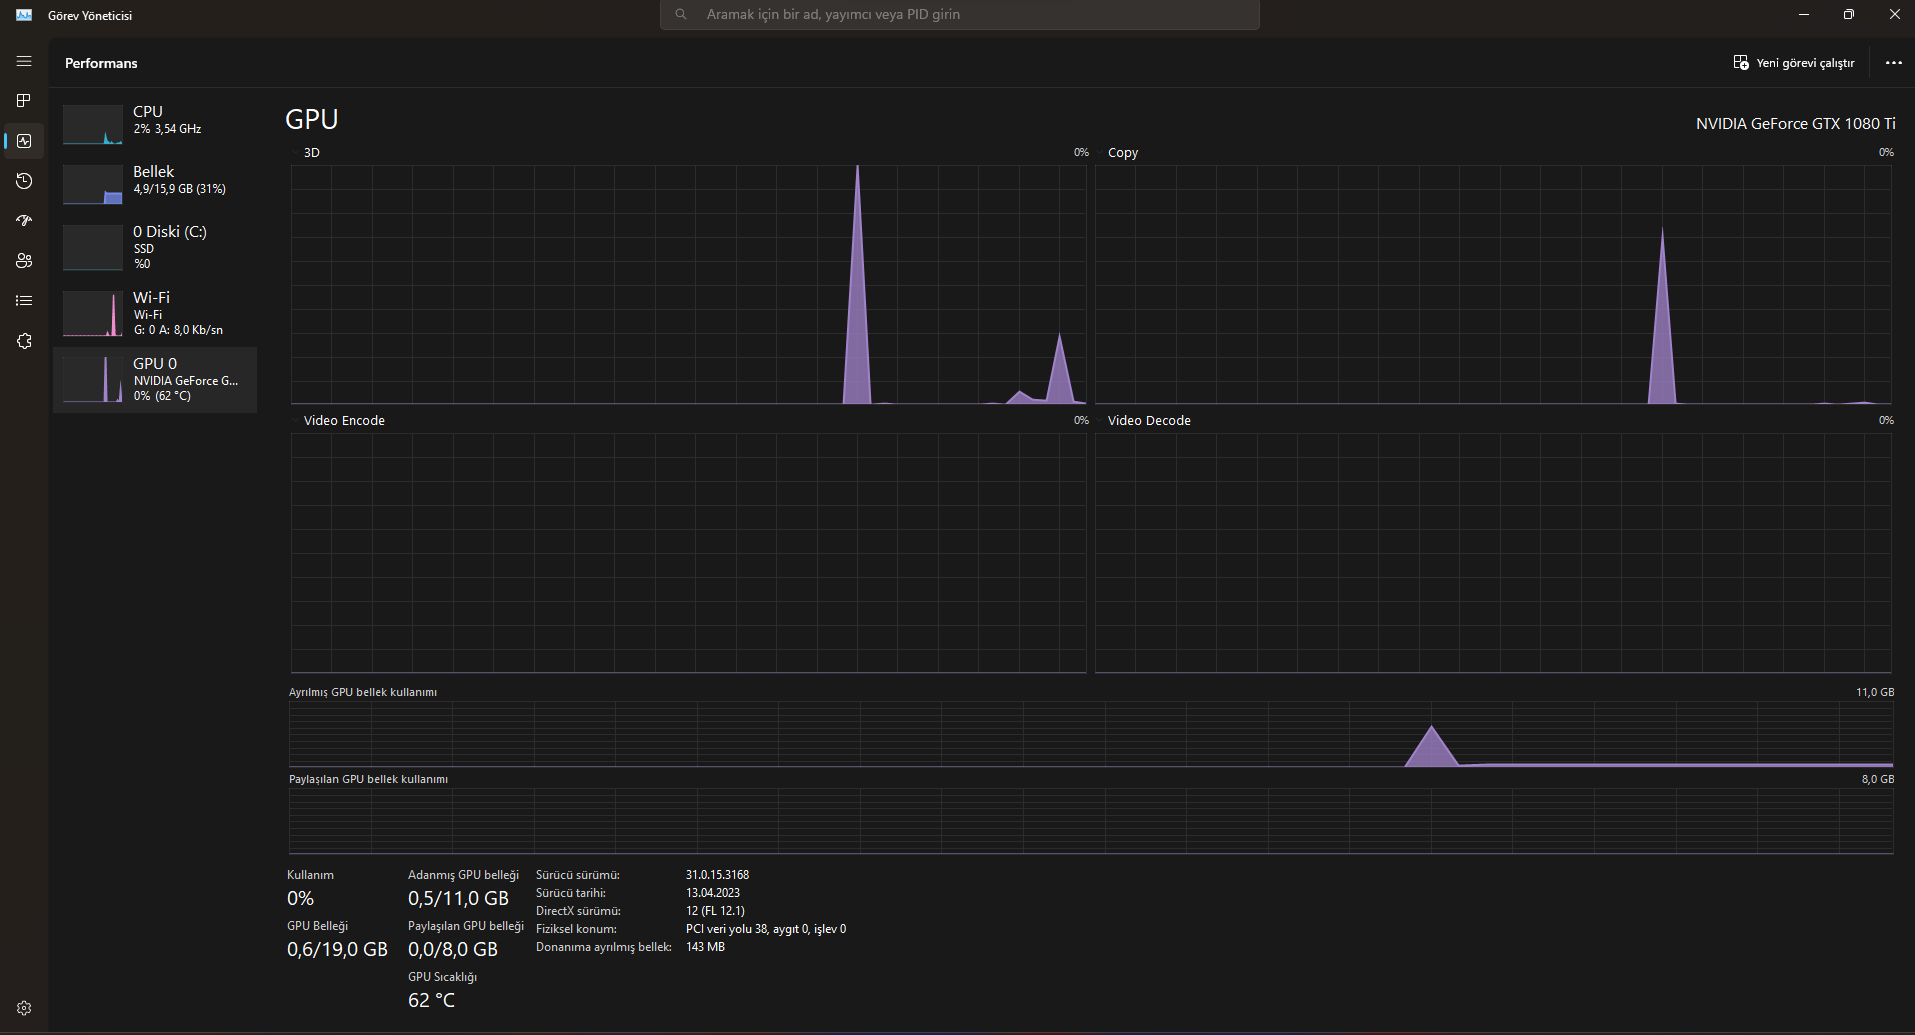The height and width of the screenshot is (1035, 1915).
Task: Open the Services page icon
Action: tap(24, 341)
